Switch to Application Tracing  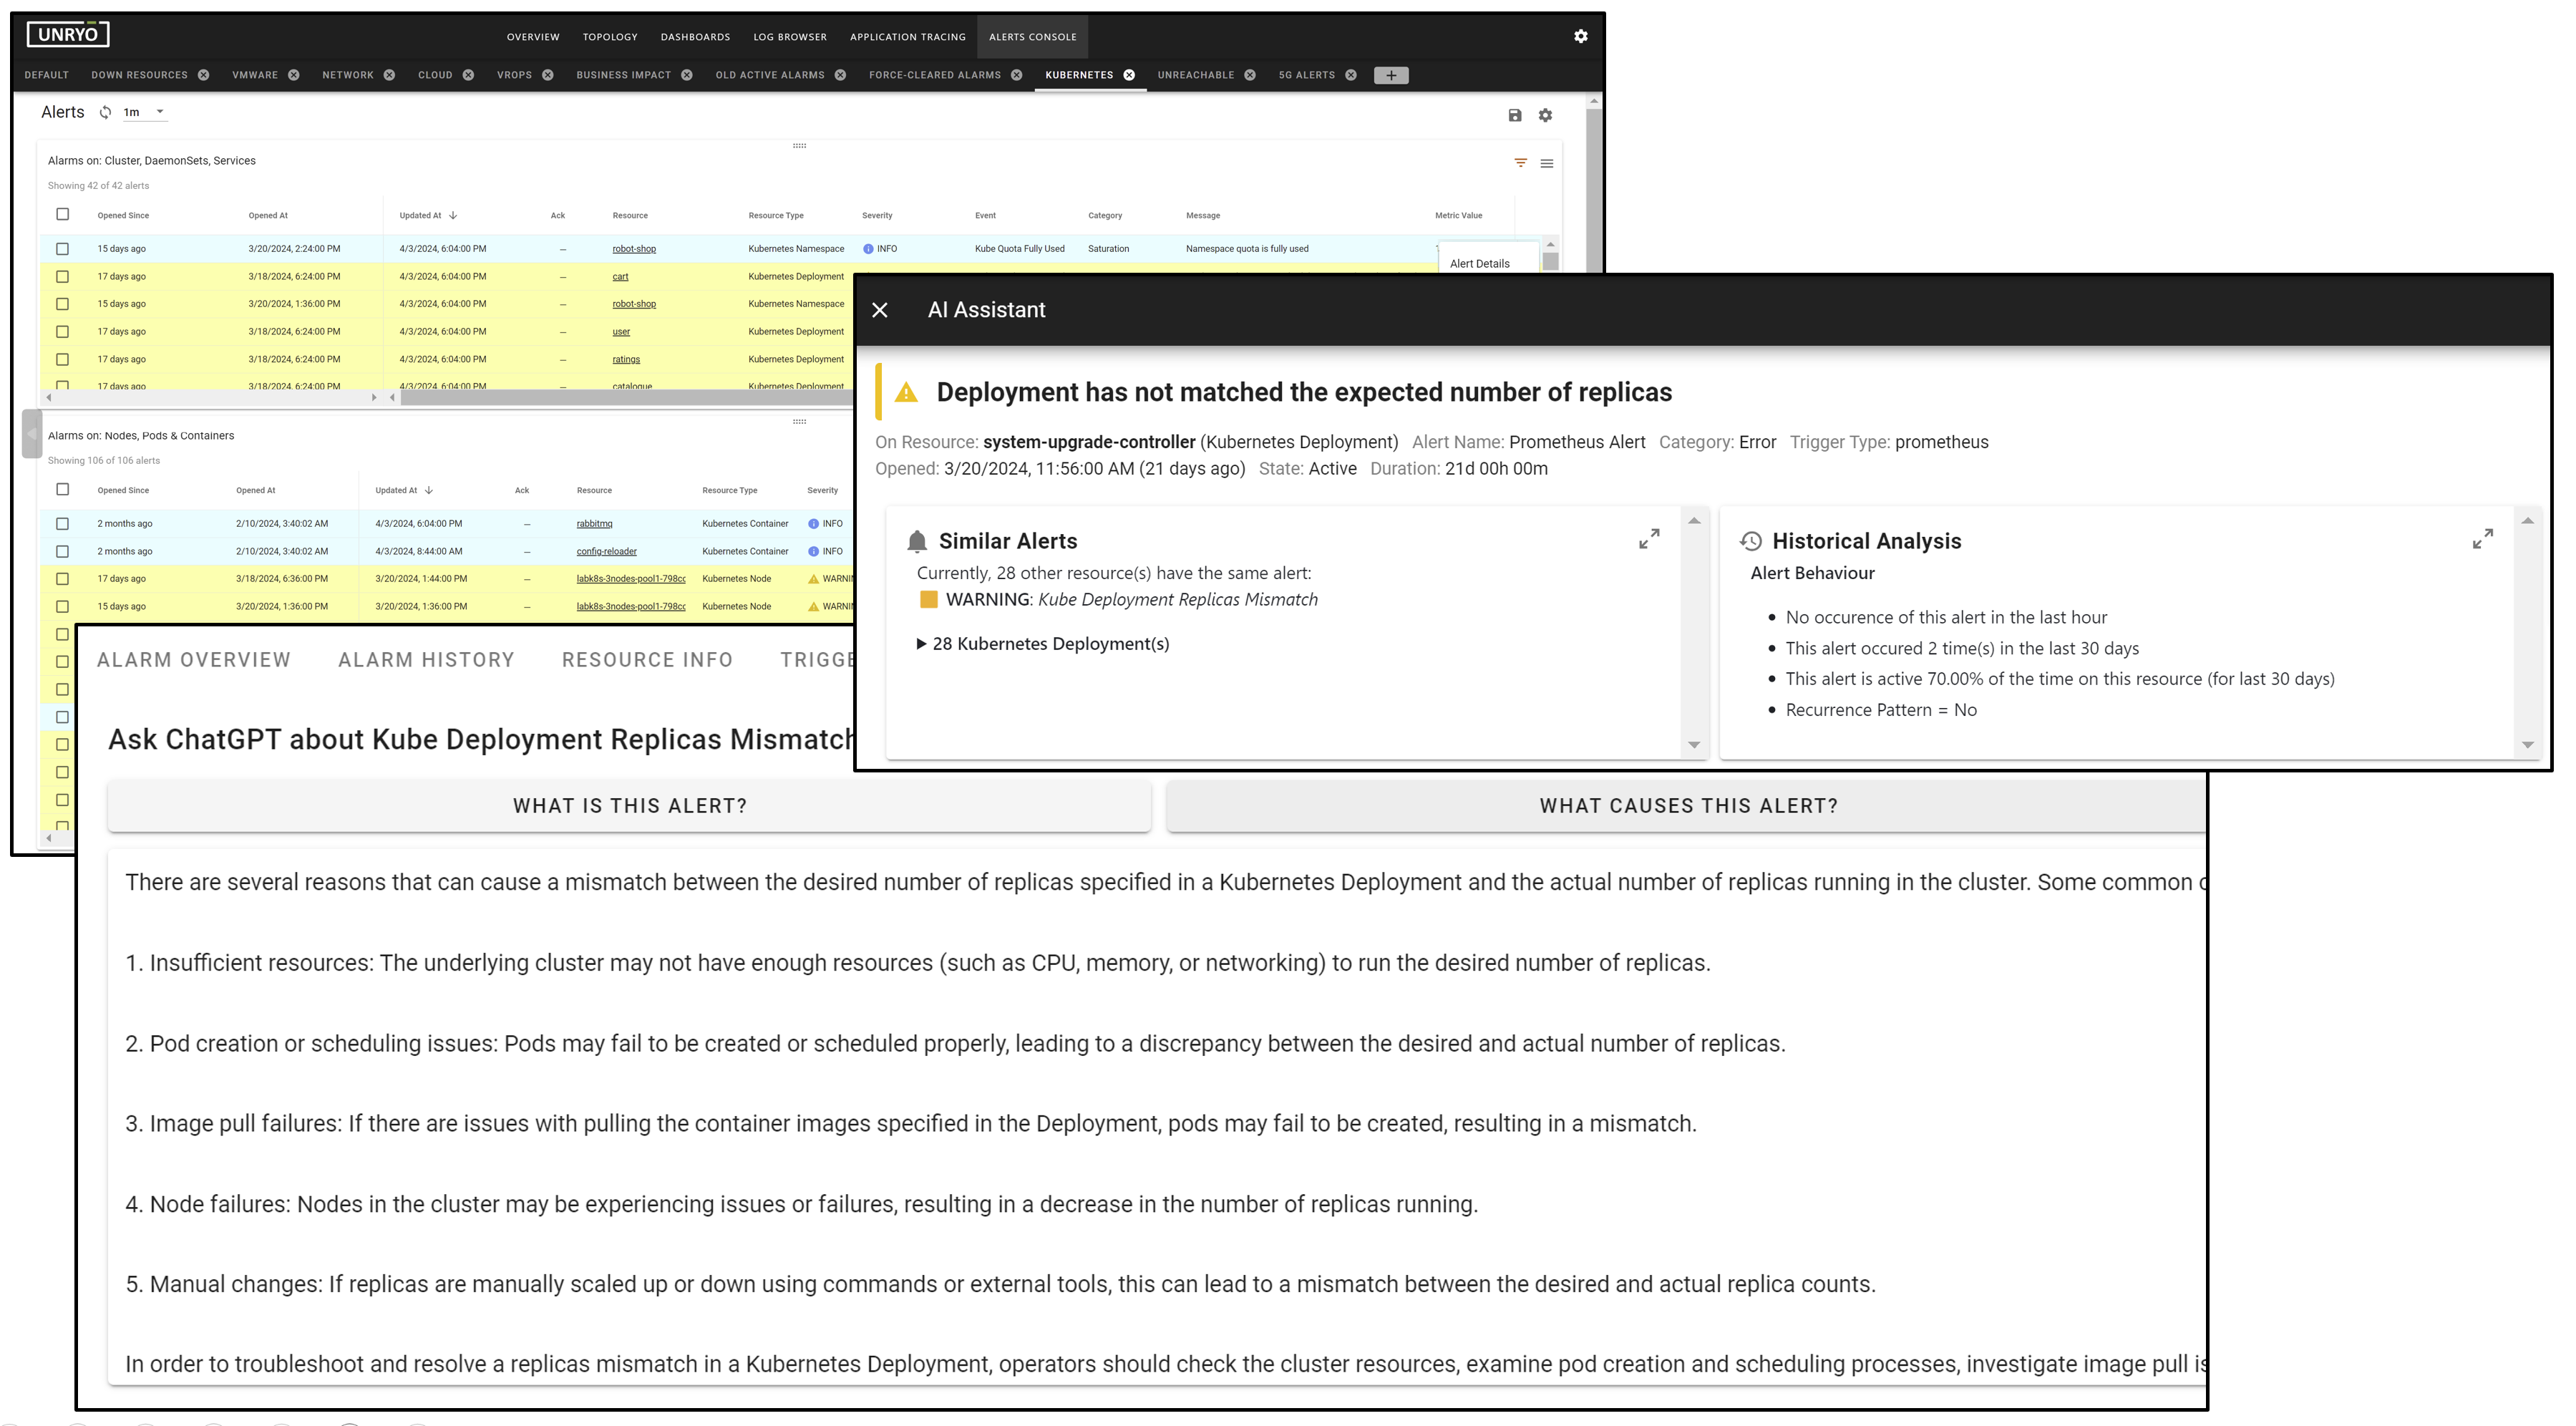click(908, 37)
